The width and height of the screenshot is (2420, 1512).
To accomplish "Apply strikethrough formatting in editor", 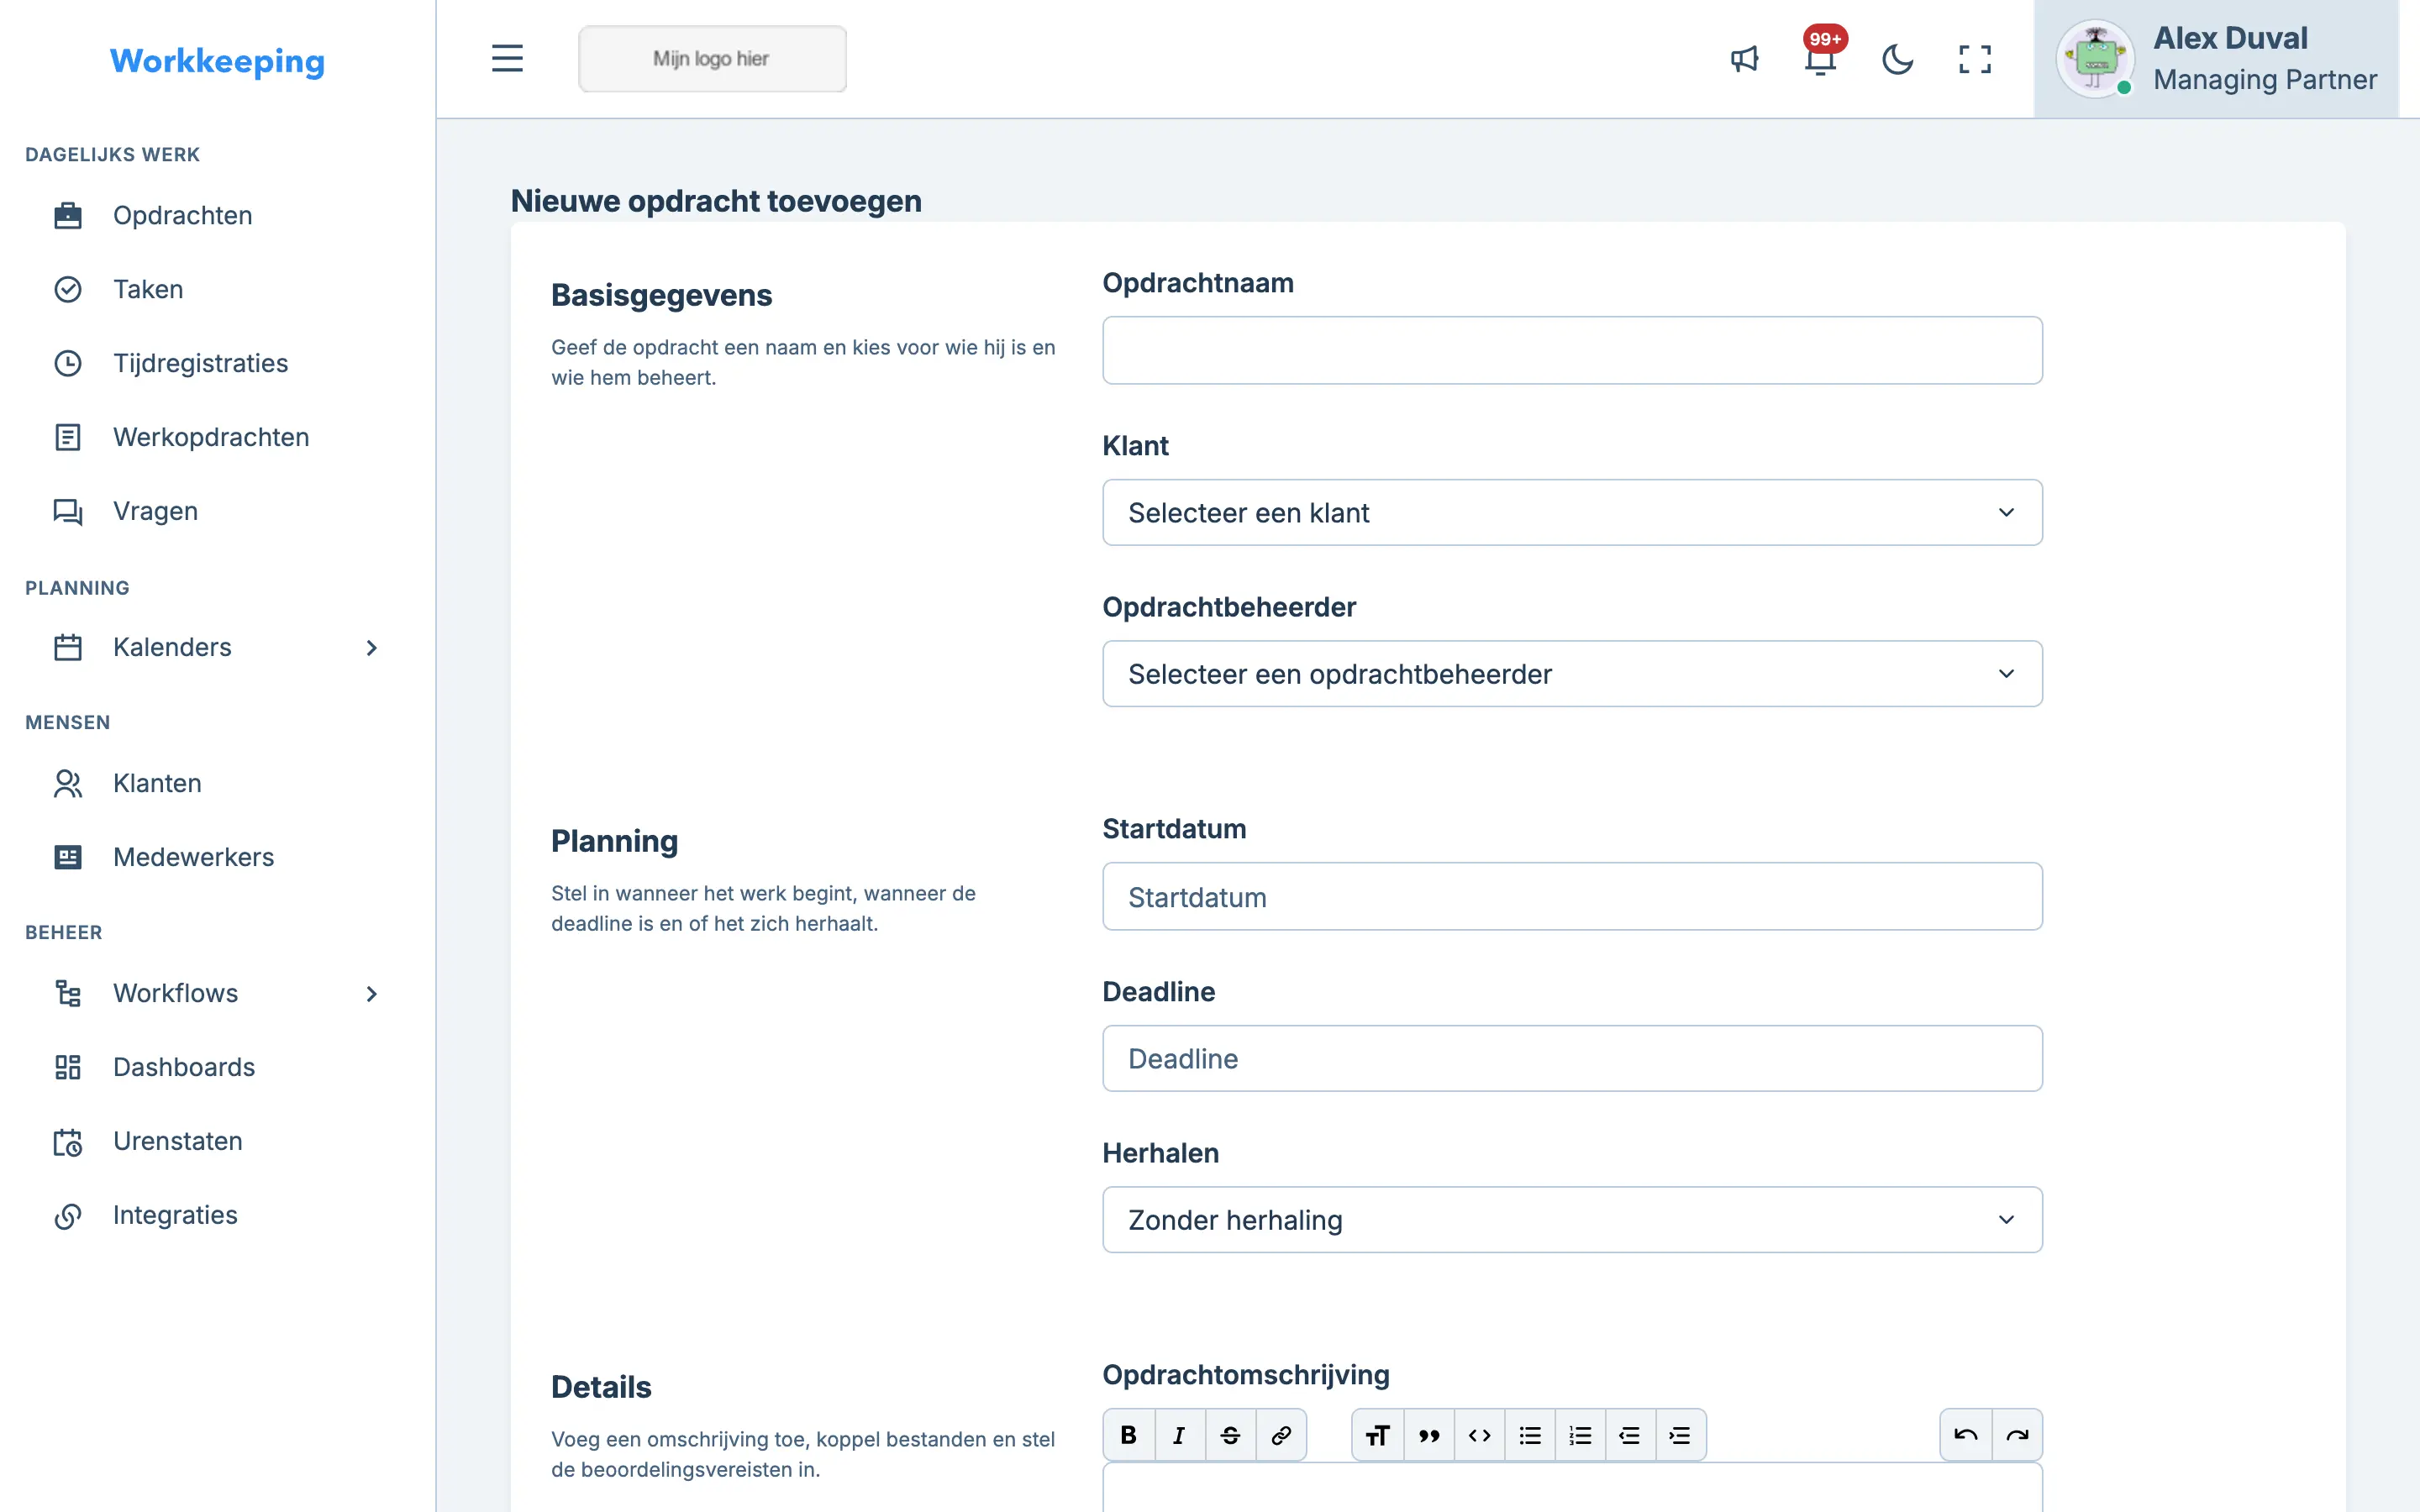I will coord(1230,1435).
